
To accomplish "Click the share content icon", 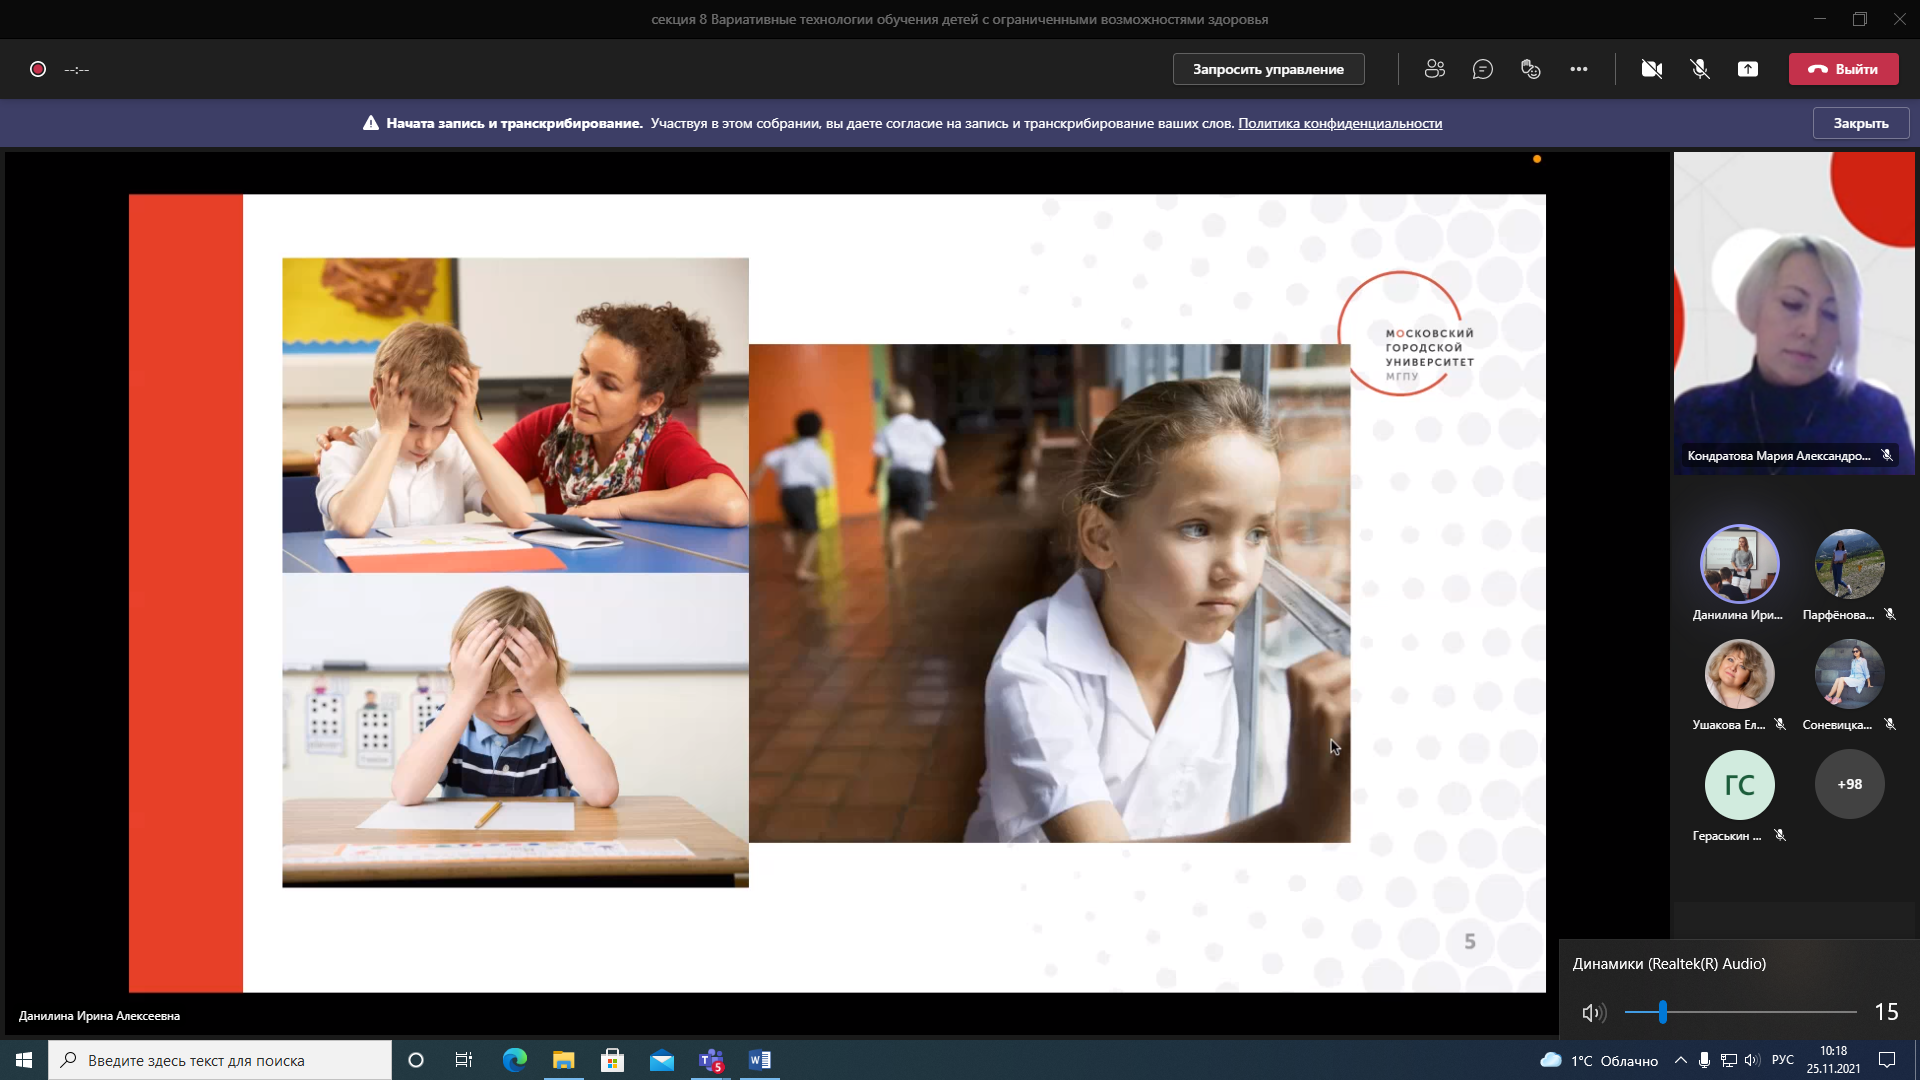I will [x=1747, y=69].
